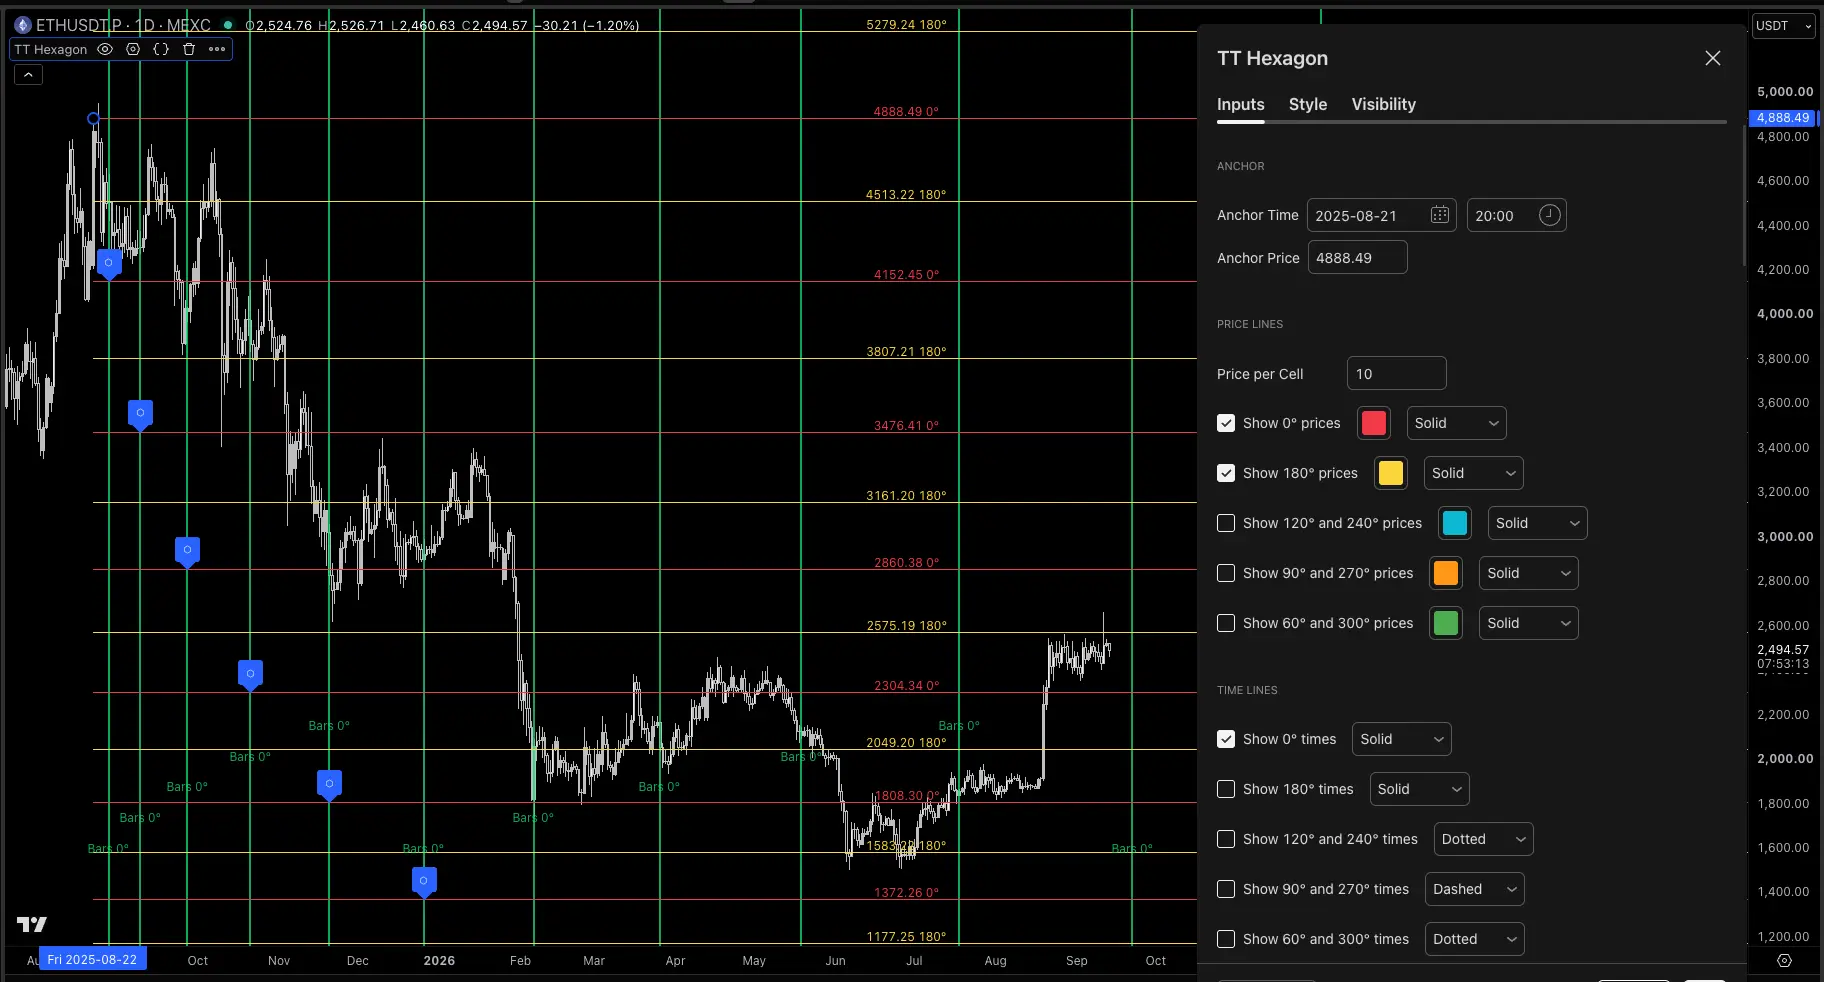The image size is (1824, 982).
Task: Enable Show 60° and 300° times
Action: [1226, 939]
